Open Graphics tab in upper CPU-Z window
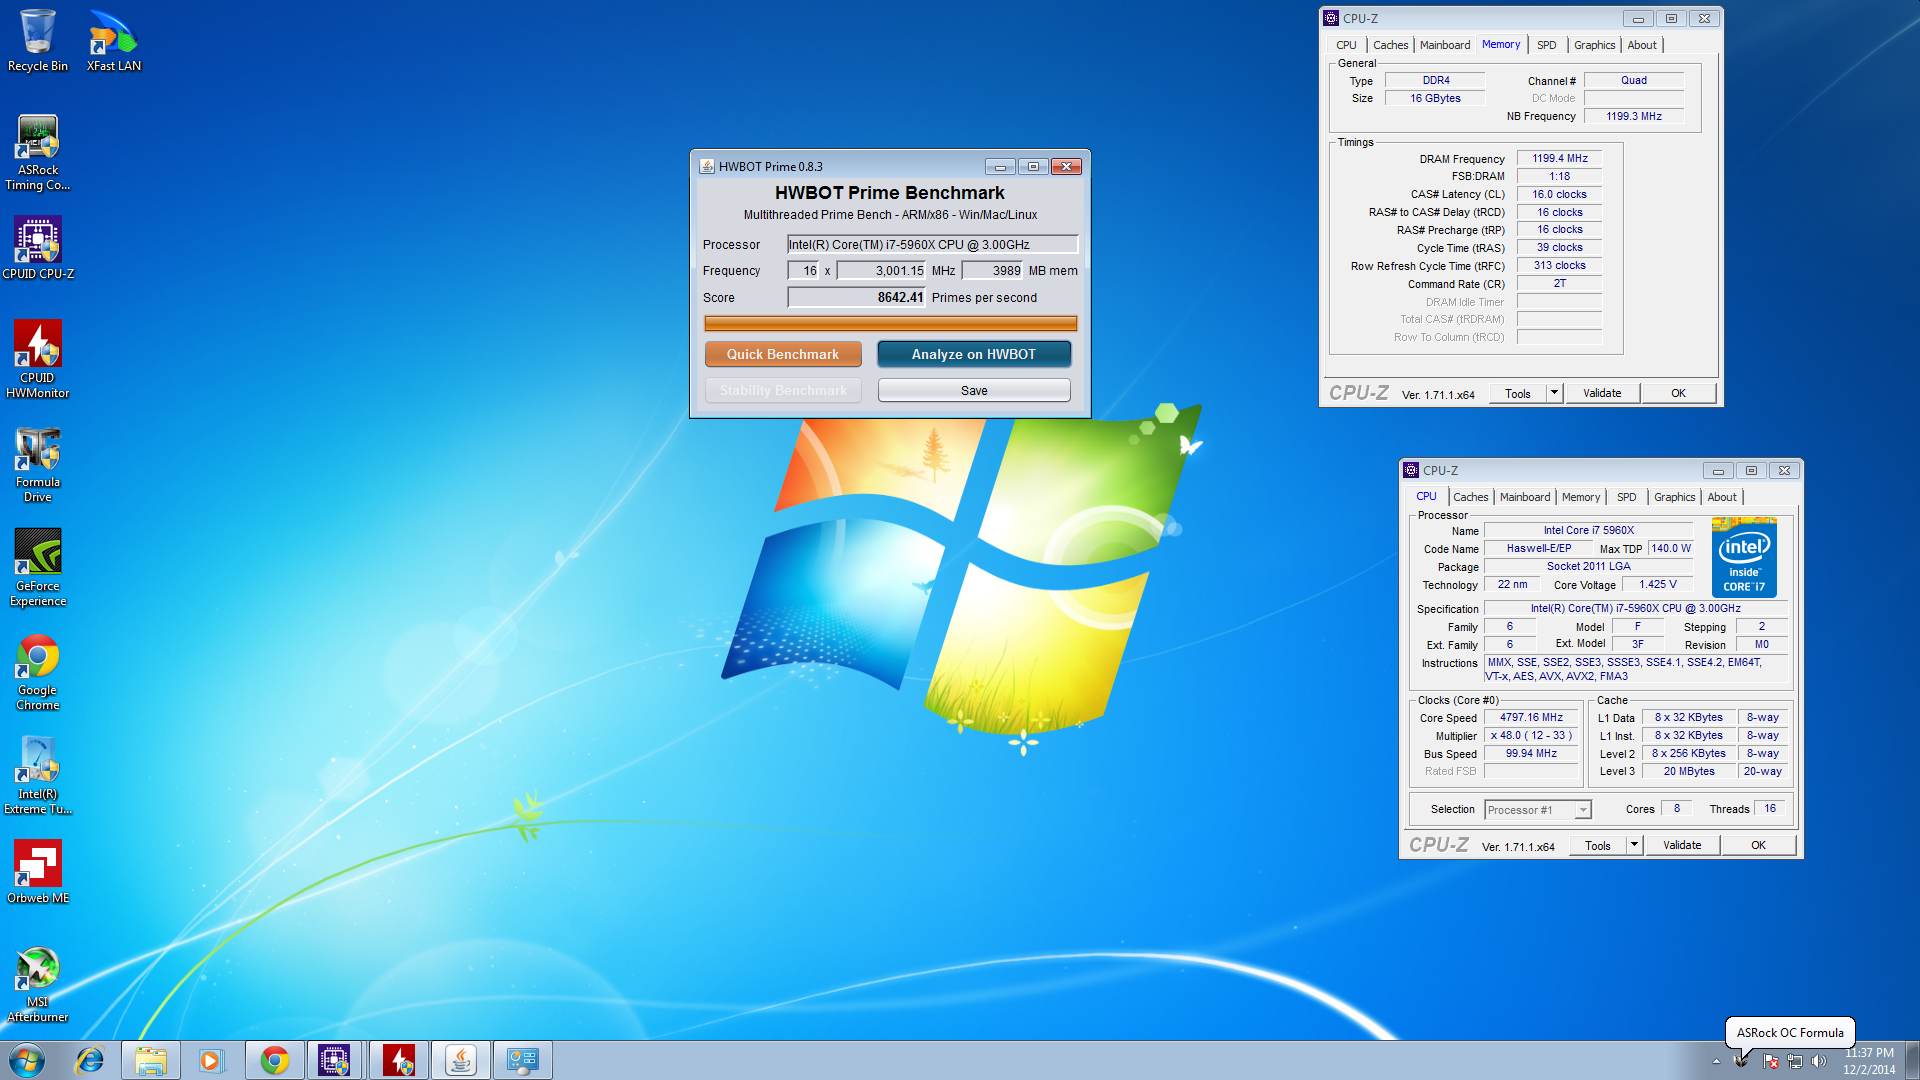Viewport: 1920px width, 1080px height. [x=1594, y=45]
